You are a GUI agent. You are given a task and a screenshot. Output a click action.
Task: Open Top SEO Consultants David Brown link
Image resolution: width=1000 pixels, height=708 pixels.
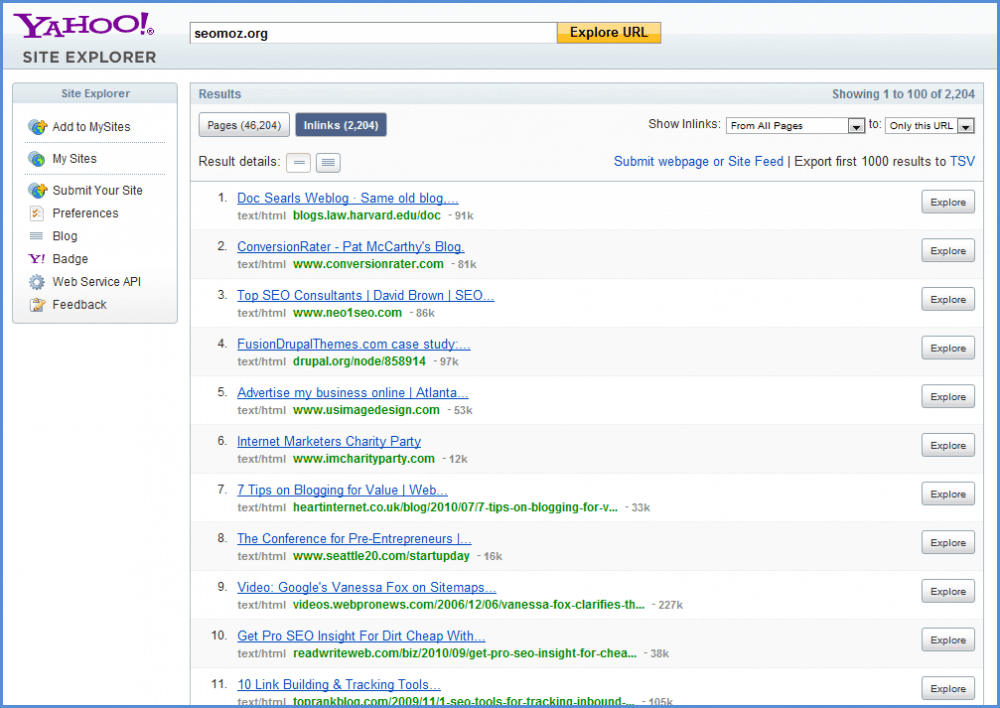pyautogui.click(x=365, y=295)
